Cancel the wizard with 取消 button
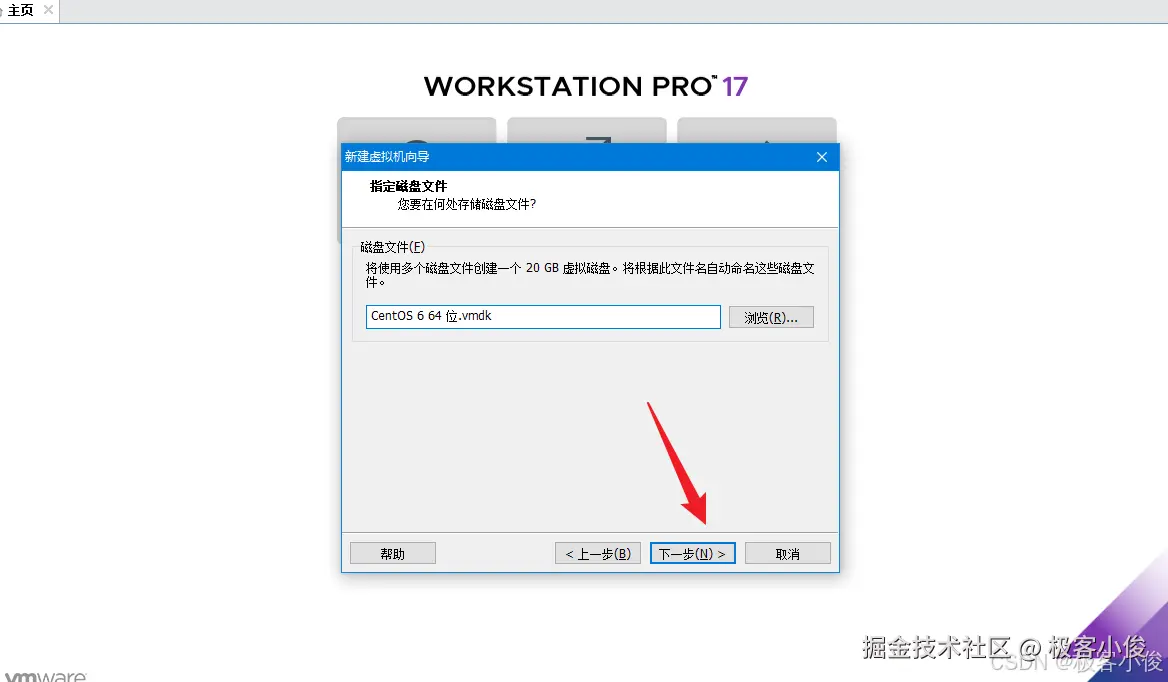 point(787,553)
